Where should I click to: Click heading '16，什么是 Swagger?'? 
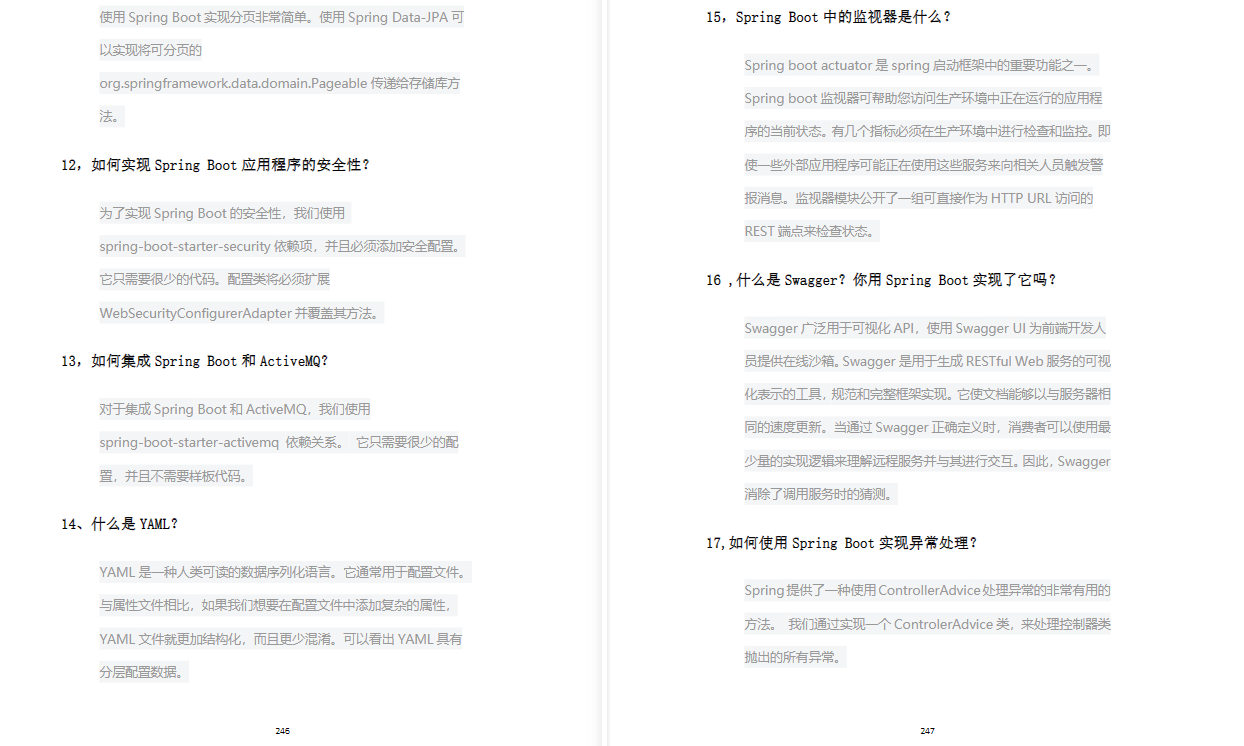[777, 280]
